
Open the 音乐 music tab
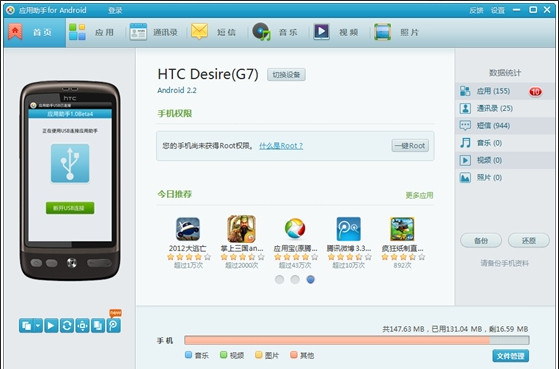pos(275,32)
